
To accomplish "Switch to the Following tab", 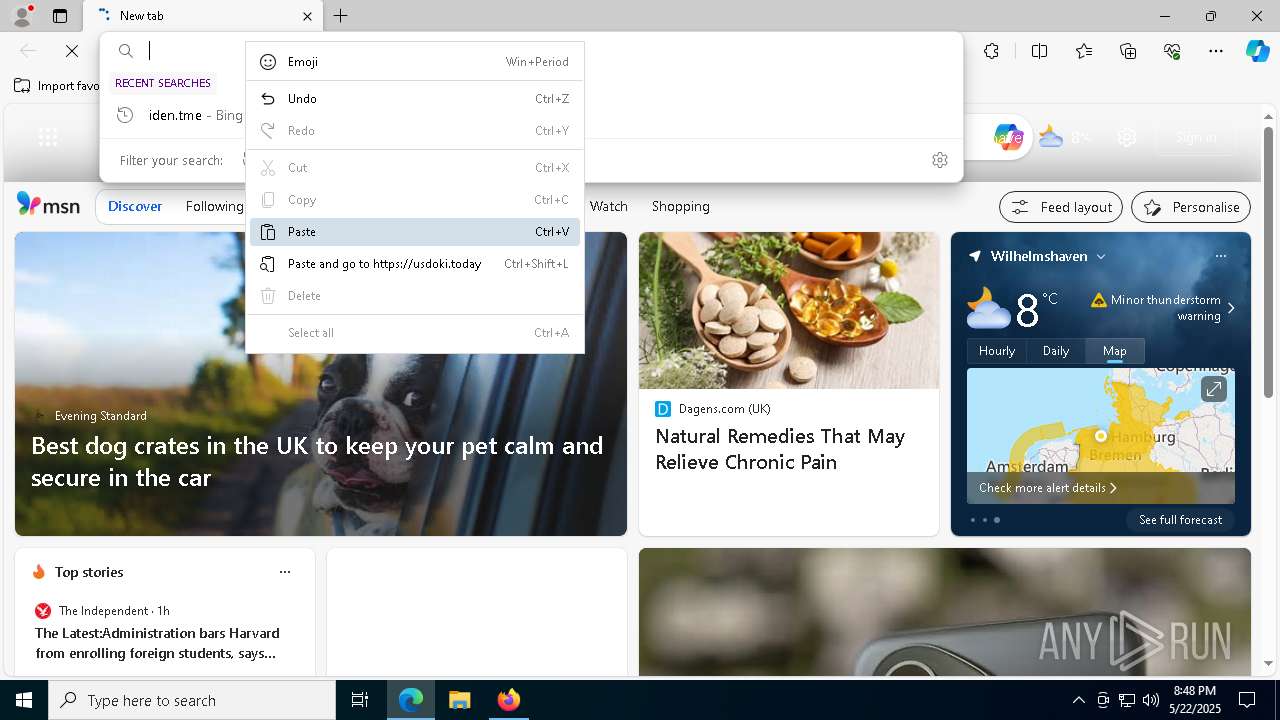I will click(214, 206).
